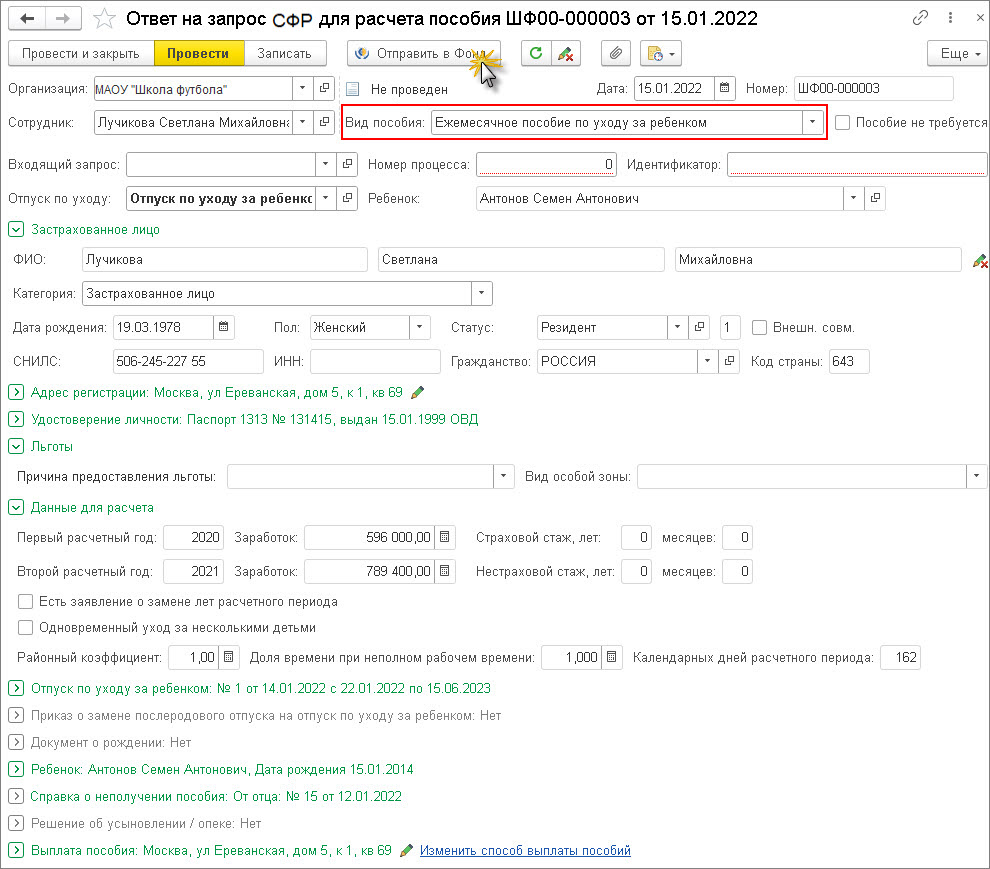Screen dimensions: 990x869
Task: Open Категория dropdown arrow
Action: (481, 293)
